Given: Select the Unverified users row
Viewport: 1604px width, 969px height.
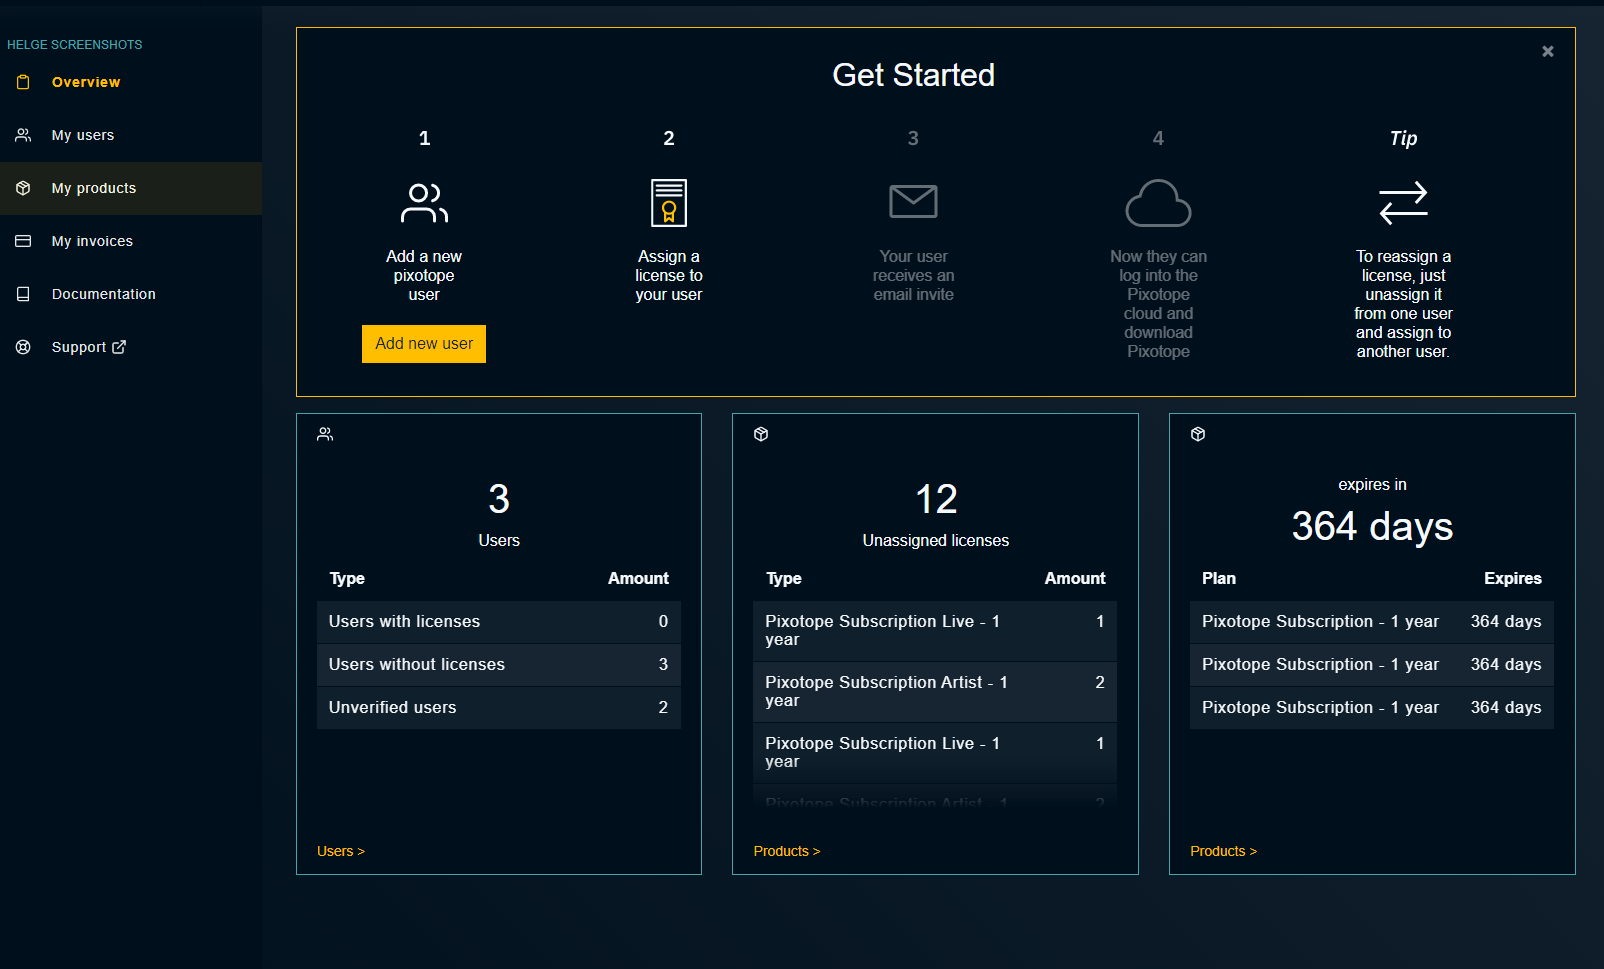Looking at the screenshot, I should [499, 708].
